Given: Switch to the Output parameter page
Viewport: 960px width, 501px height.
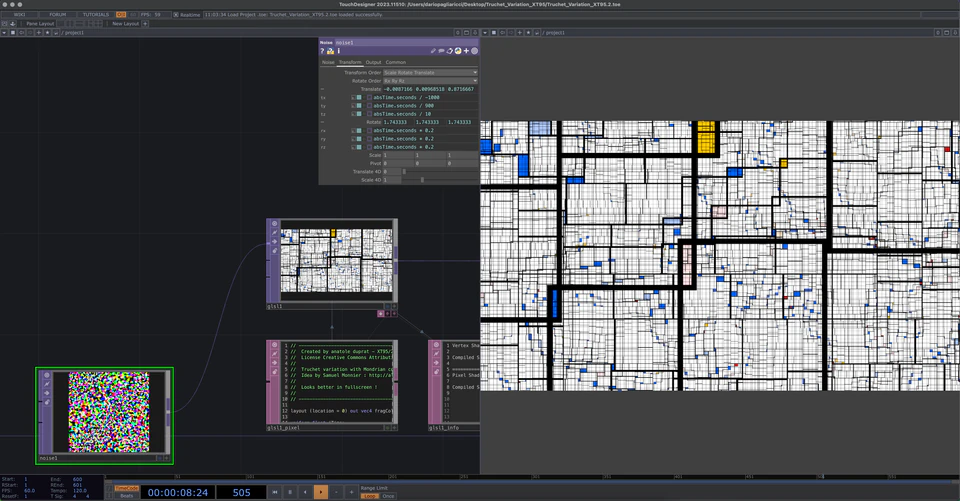Looking at the screenshot, I should (x=373, y=62).
